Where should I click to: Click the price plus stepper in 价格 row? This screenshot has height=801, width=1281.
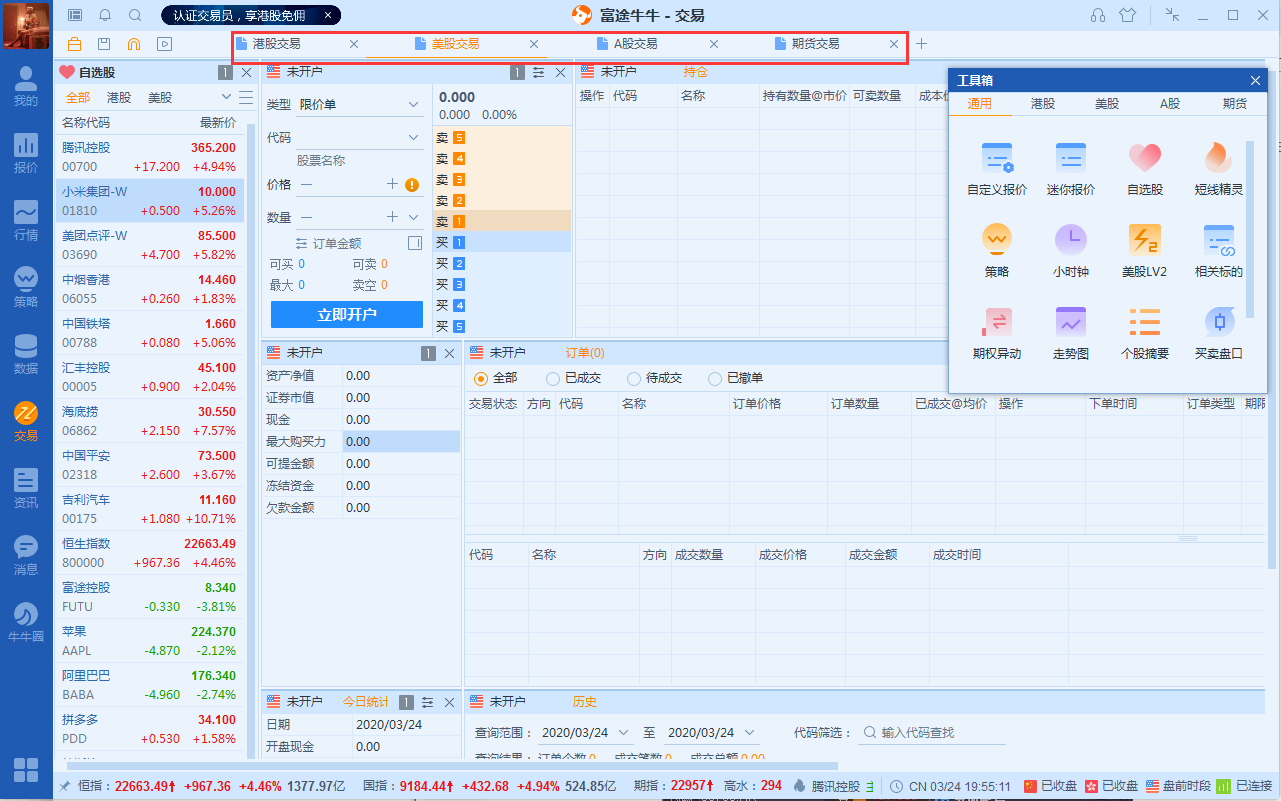coord(393,184)
